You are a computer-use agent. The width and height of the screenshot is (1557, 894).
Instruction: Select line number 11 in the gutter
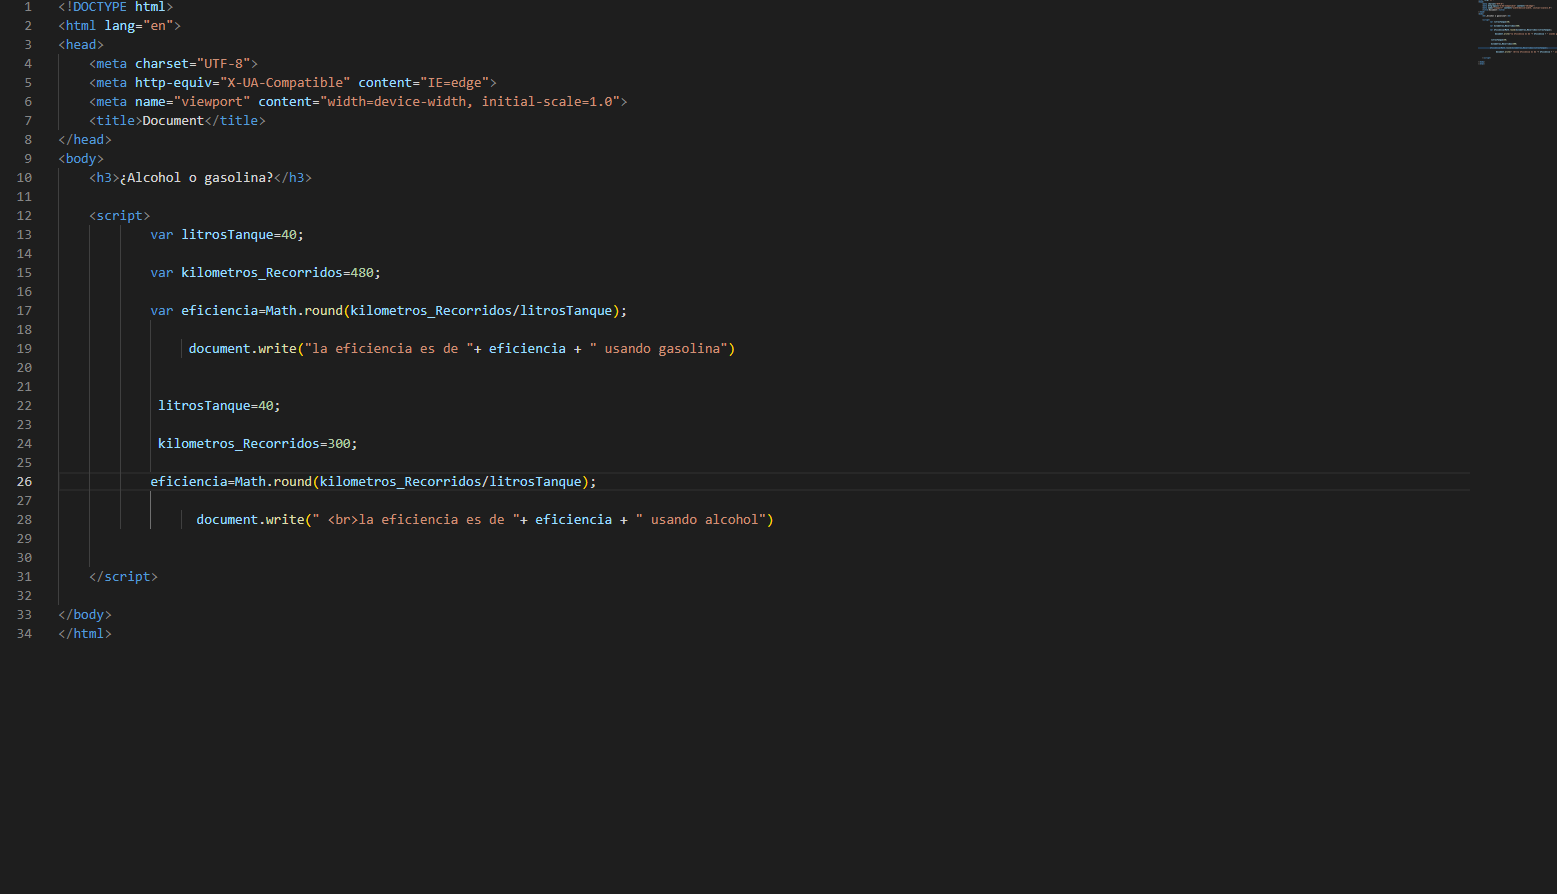pos(24,197)
